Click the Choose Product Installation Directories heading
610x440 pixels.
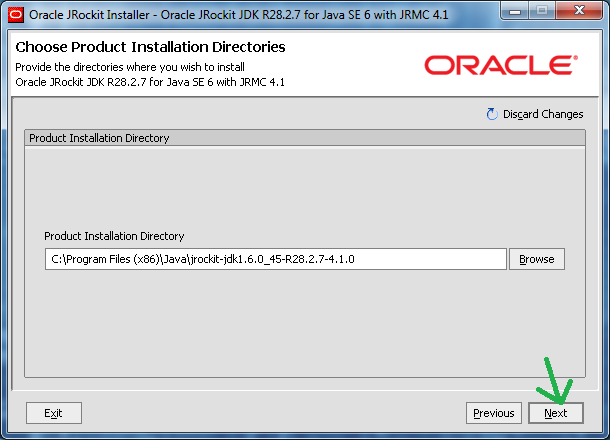[150, 47]
